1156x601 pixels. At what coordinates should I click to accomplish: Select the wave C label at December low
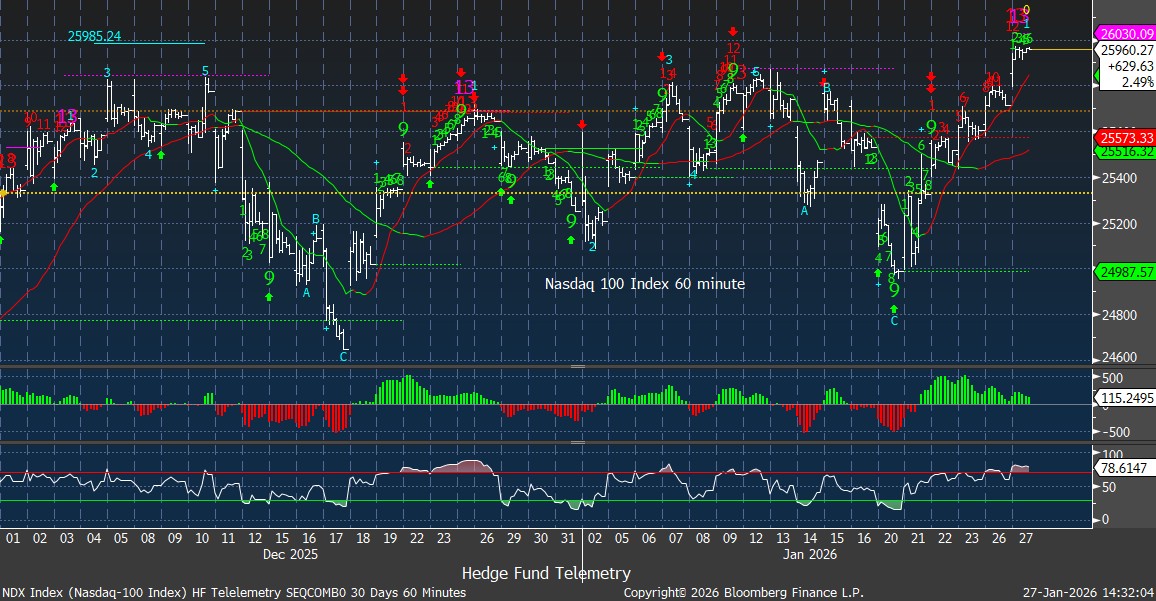point(344,356)
